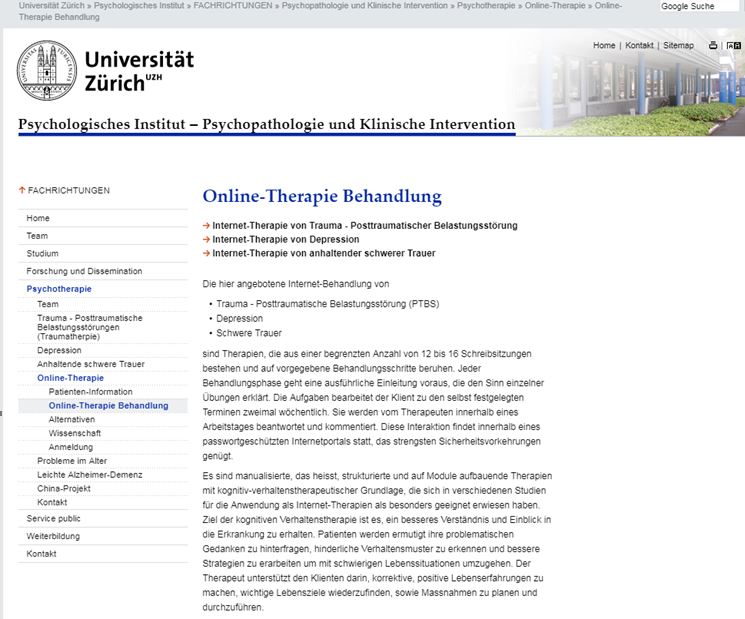Select Online-Therapie in the sidebar tree
The height and width of the screenshot is (619, 745).
point(70,378)
